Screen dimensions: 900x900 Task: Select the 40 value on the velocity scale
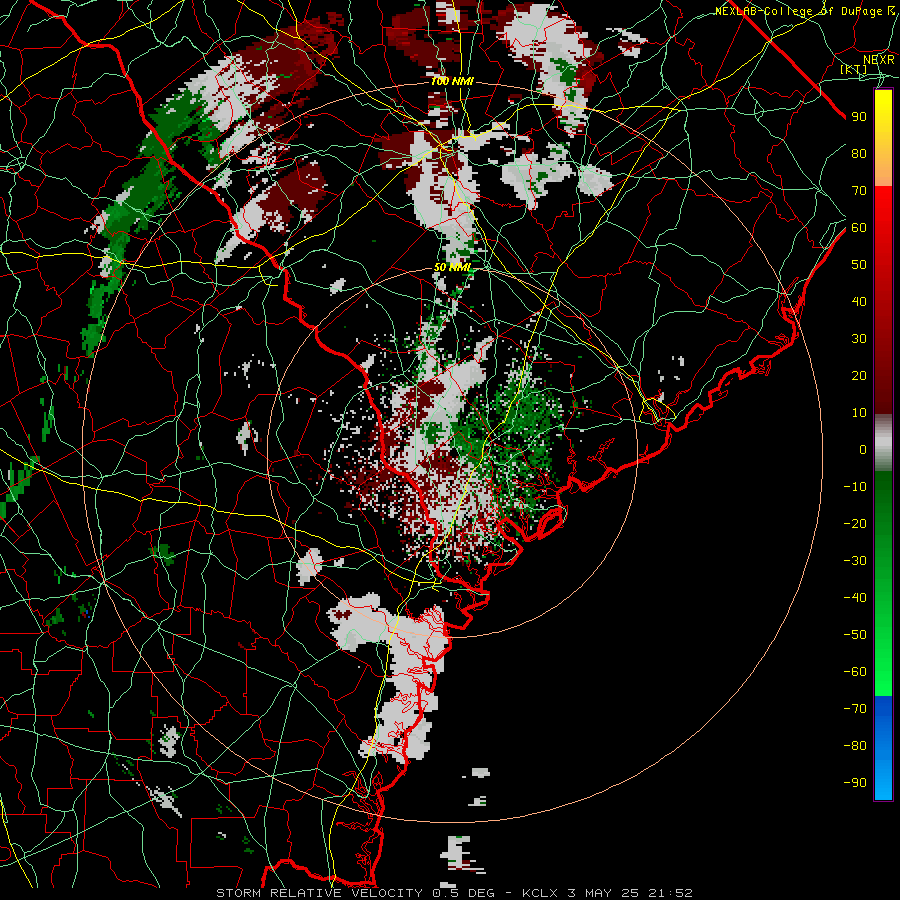[x=859, y=301]
